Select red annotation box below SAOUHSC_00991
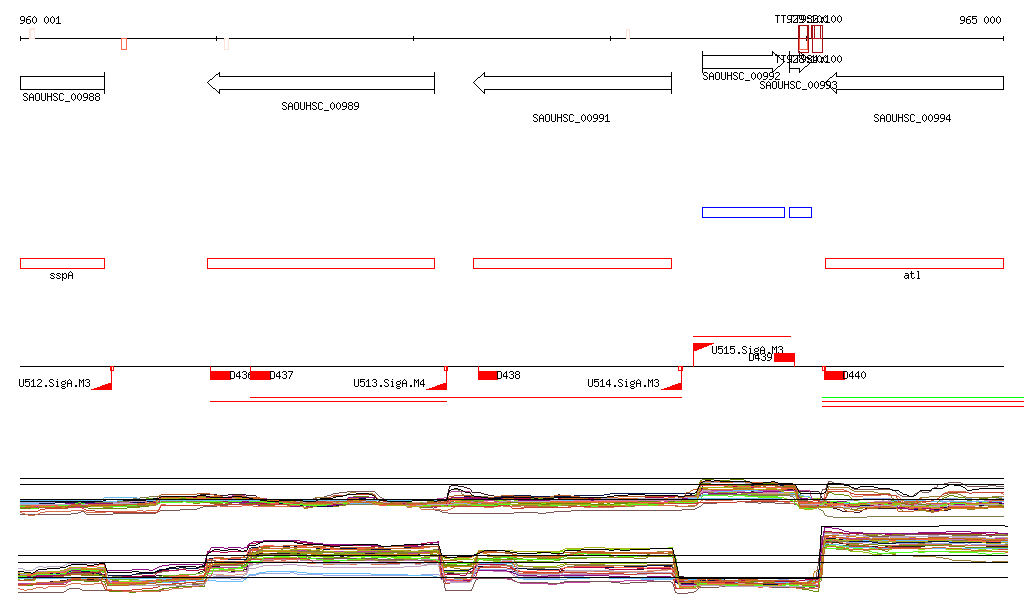Screen dimensions: 1024x611 coord(572,264)
